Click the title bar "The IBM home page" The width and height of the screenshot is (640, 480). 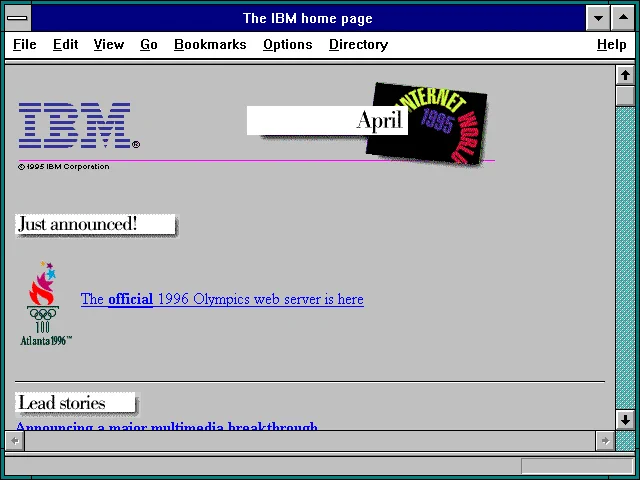click(308, 18)
